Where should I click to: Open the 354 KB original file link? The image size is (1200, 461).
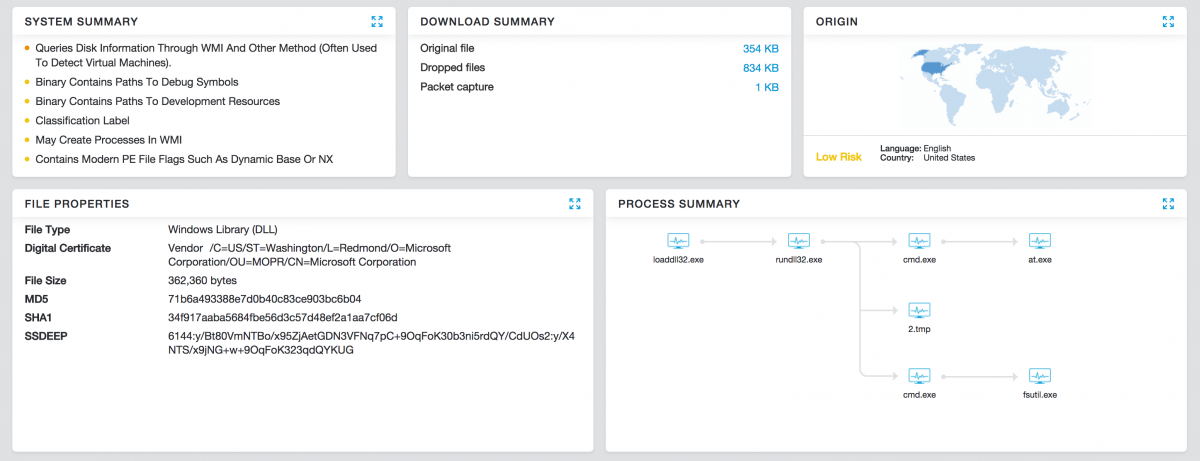(x=760, y=48)
